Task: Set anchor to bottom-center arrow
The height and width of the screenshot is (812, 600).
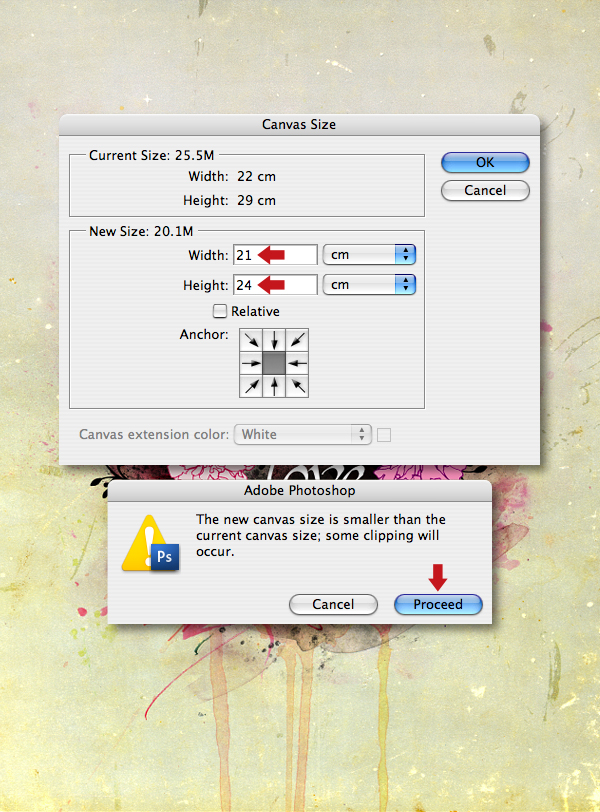Action: 274,386
